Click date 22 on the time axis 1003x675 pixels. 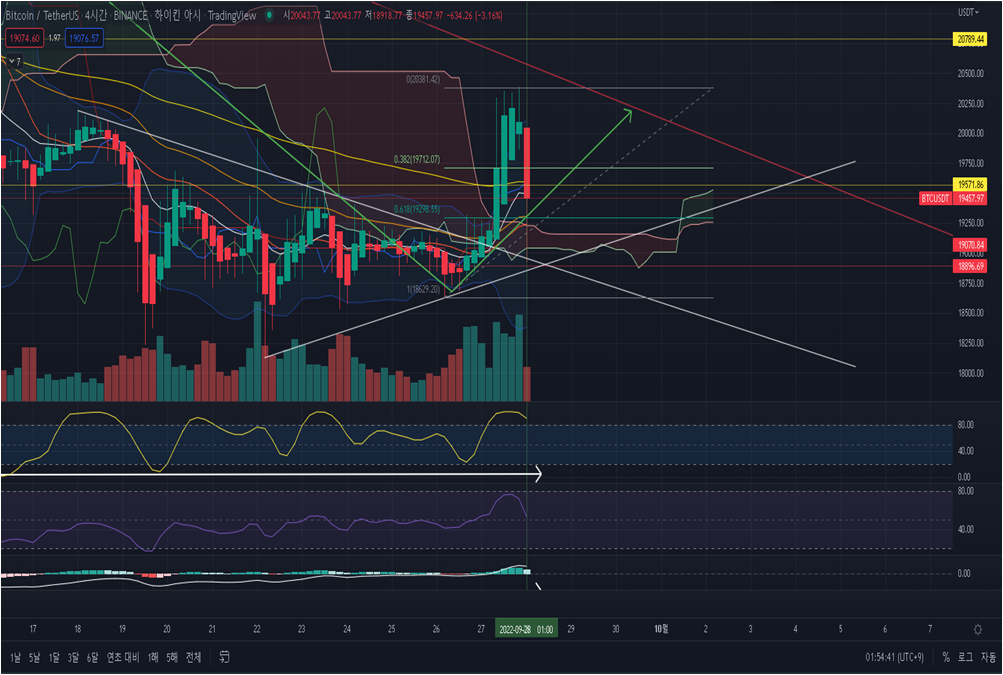[x=257, y=629]
